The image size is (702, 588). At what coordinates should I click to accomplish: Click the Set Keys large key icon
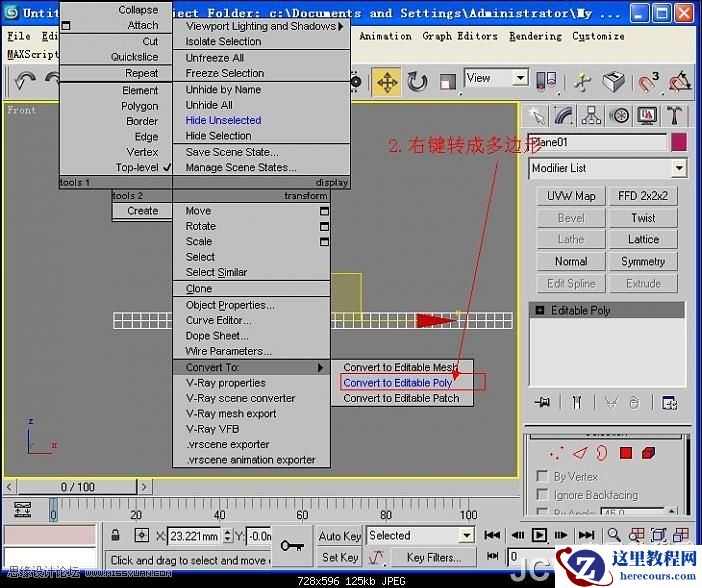coord(292,546)
